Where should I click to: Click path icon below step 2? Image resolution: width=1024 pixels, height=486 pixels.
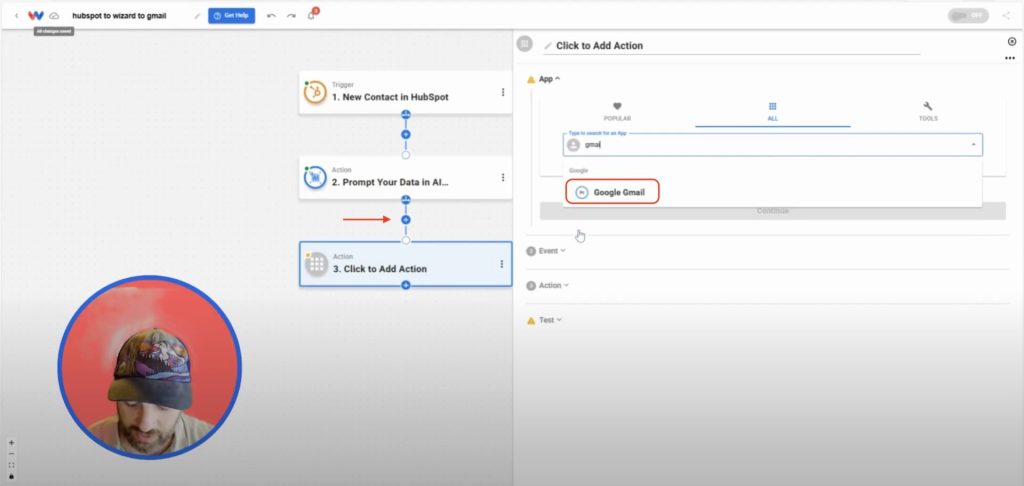pos(406,200)
